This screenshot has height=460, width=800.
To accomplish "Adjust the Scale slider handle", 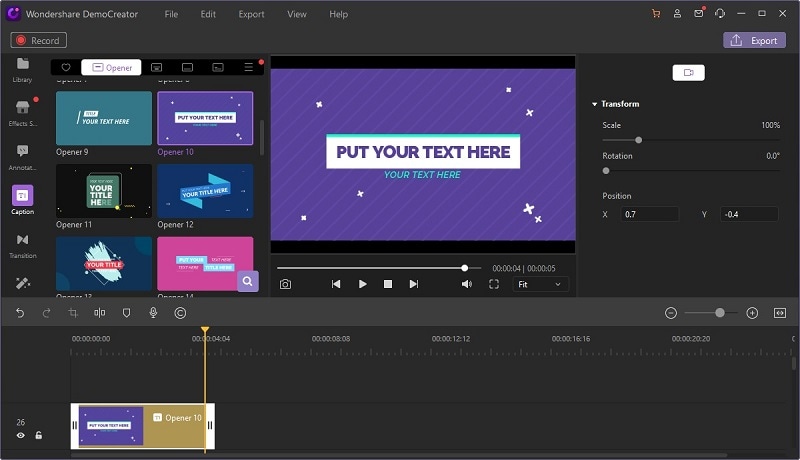I will (638, 140).
